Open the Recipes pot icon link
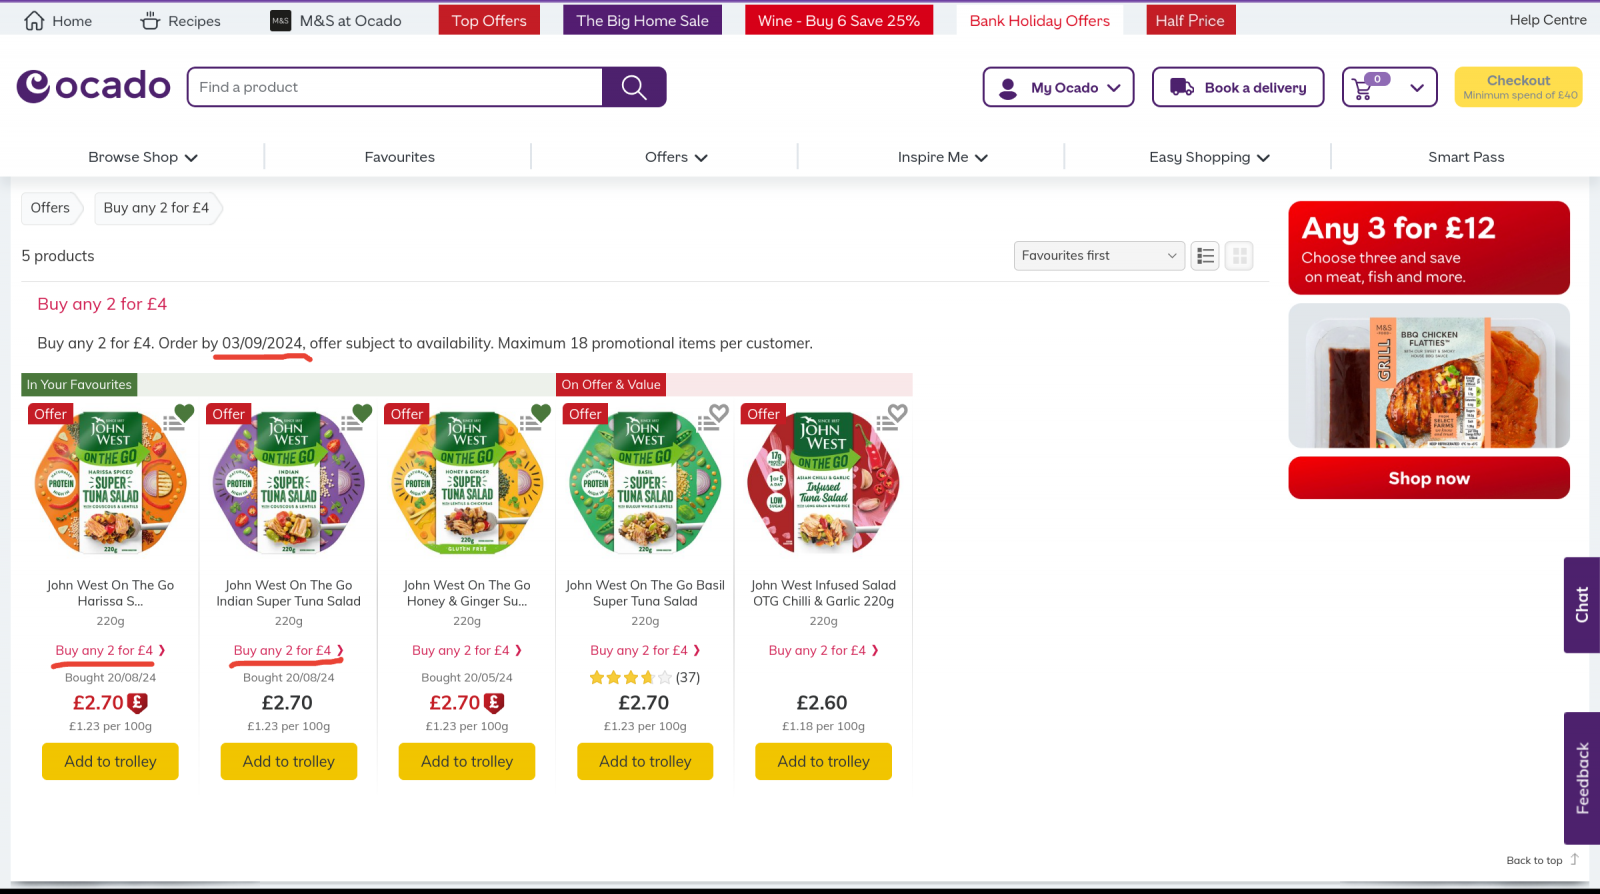1600x894 pixels. pyautogui.click(x=150, y=21)
